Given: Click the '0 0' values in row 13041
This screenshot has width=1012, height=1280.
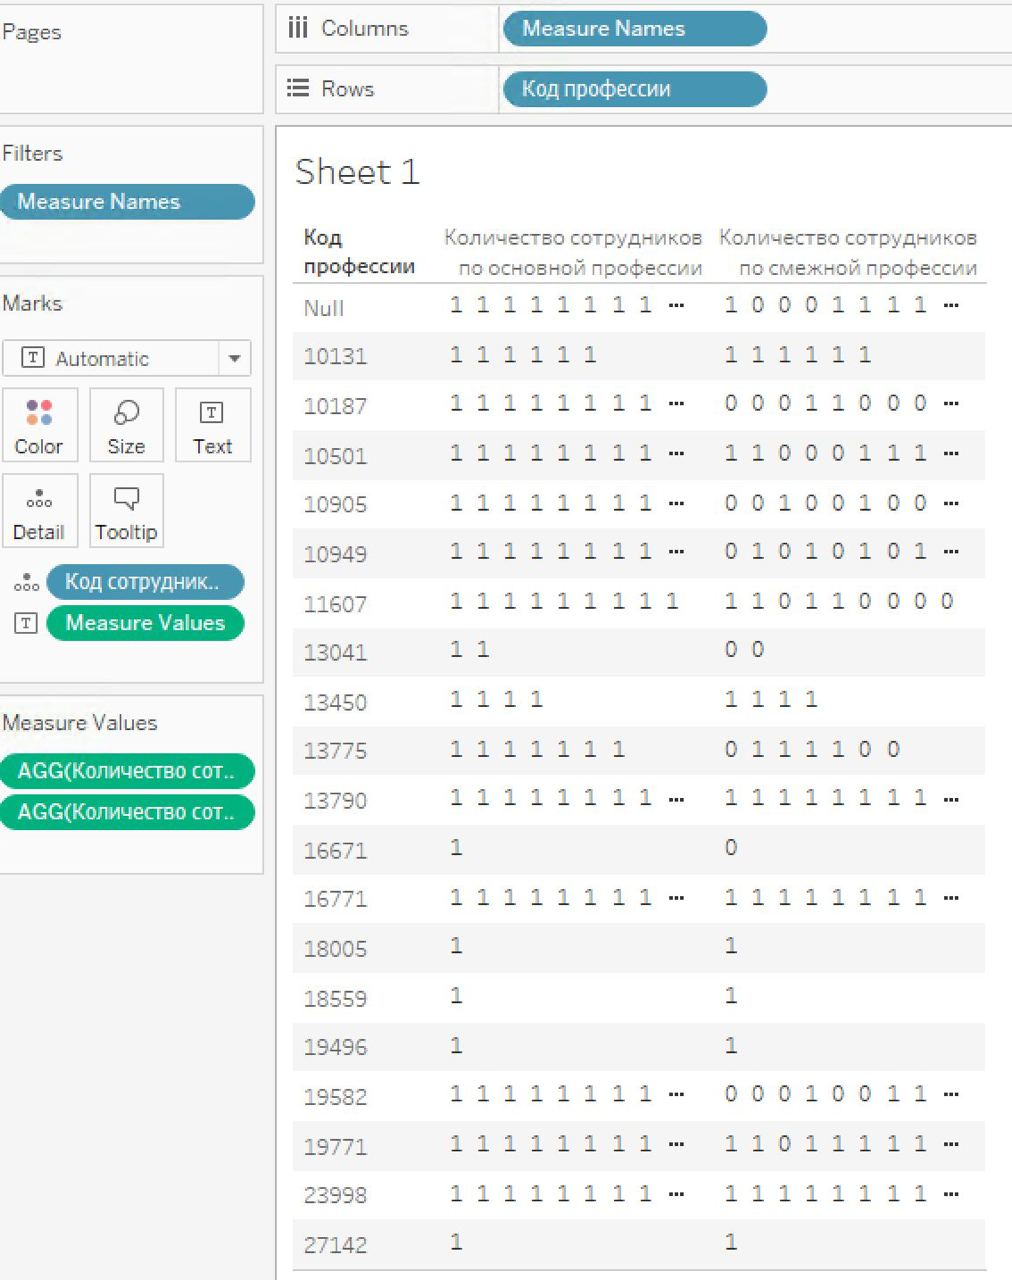Looking at the screenshot, I should coord(744,649).
